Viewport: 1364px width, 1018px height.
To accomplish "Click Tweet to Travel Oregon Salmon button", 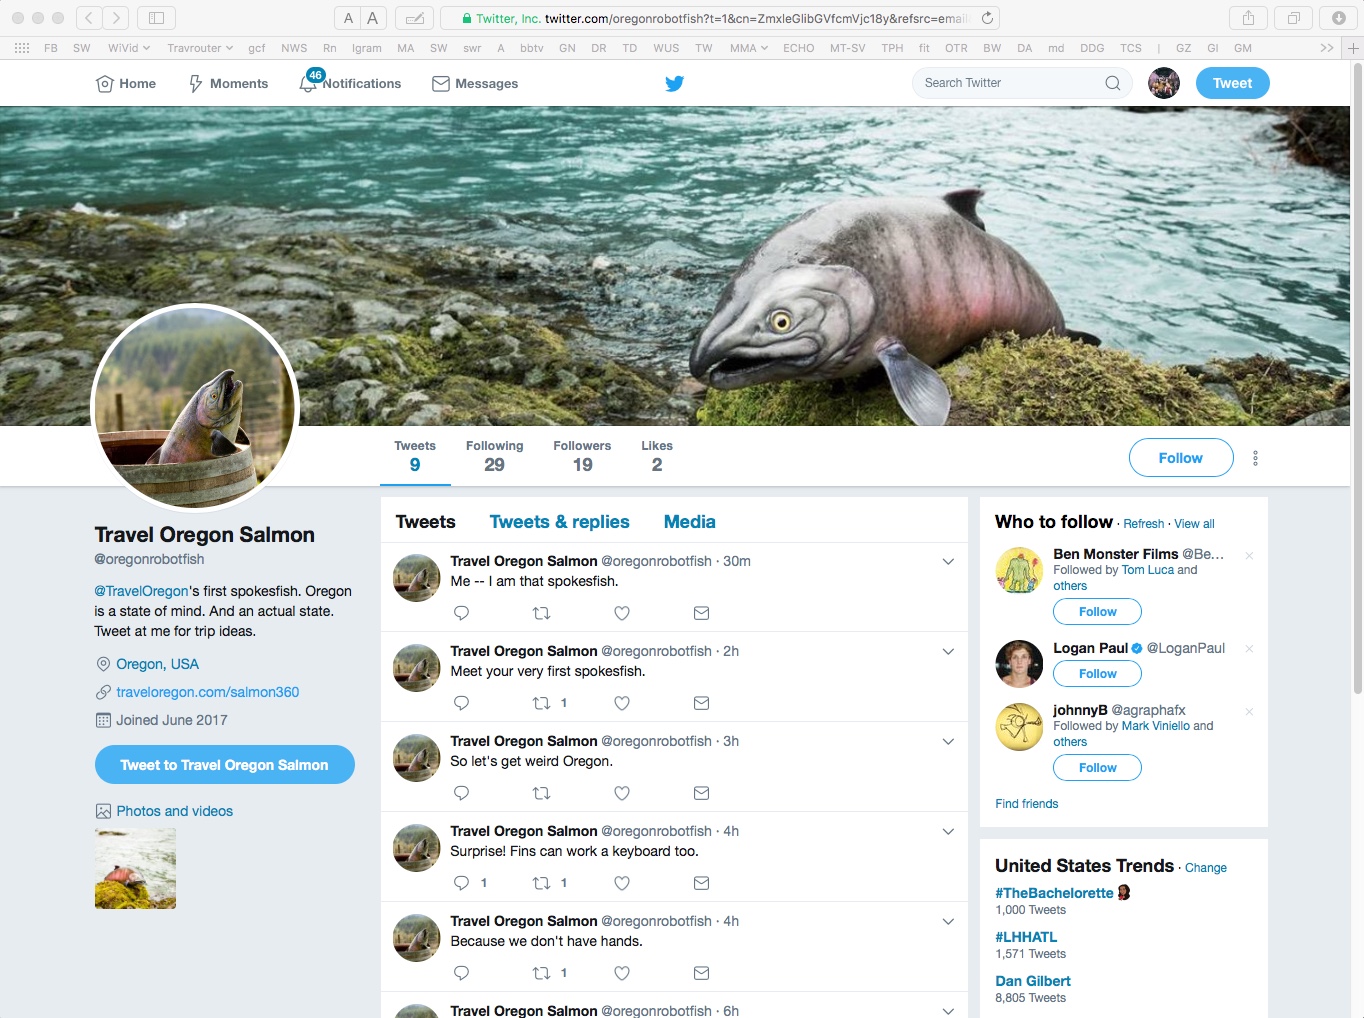I will 225,765.
